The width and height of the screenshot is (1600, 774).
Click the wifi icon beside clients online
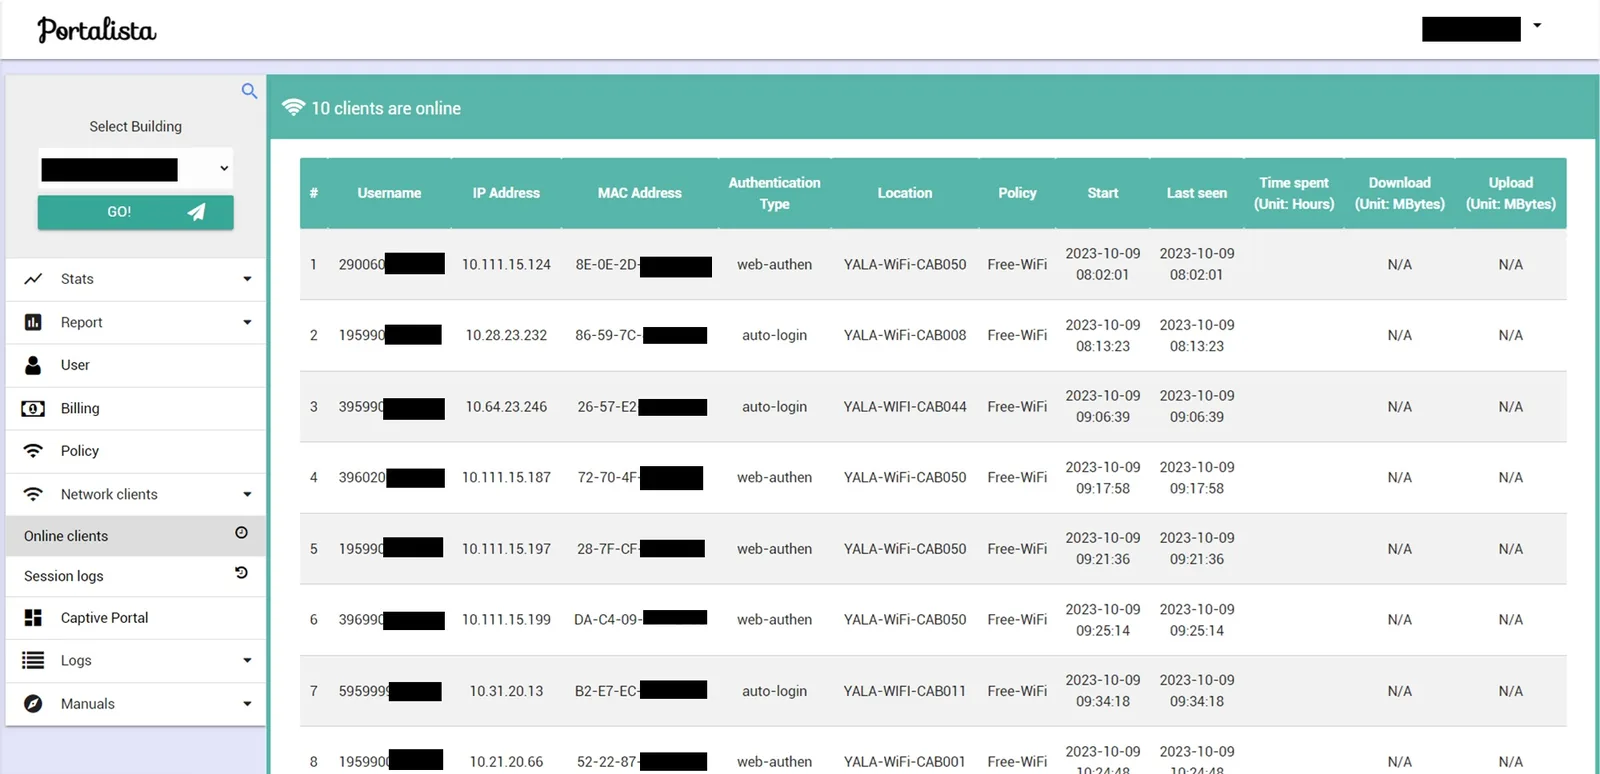pyautogui.click(x=293, y=107)
